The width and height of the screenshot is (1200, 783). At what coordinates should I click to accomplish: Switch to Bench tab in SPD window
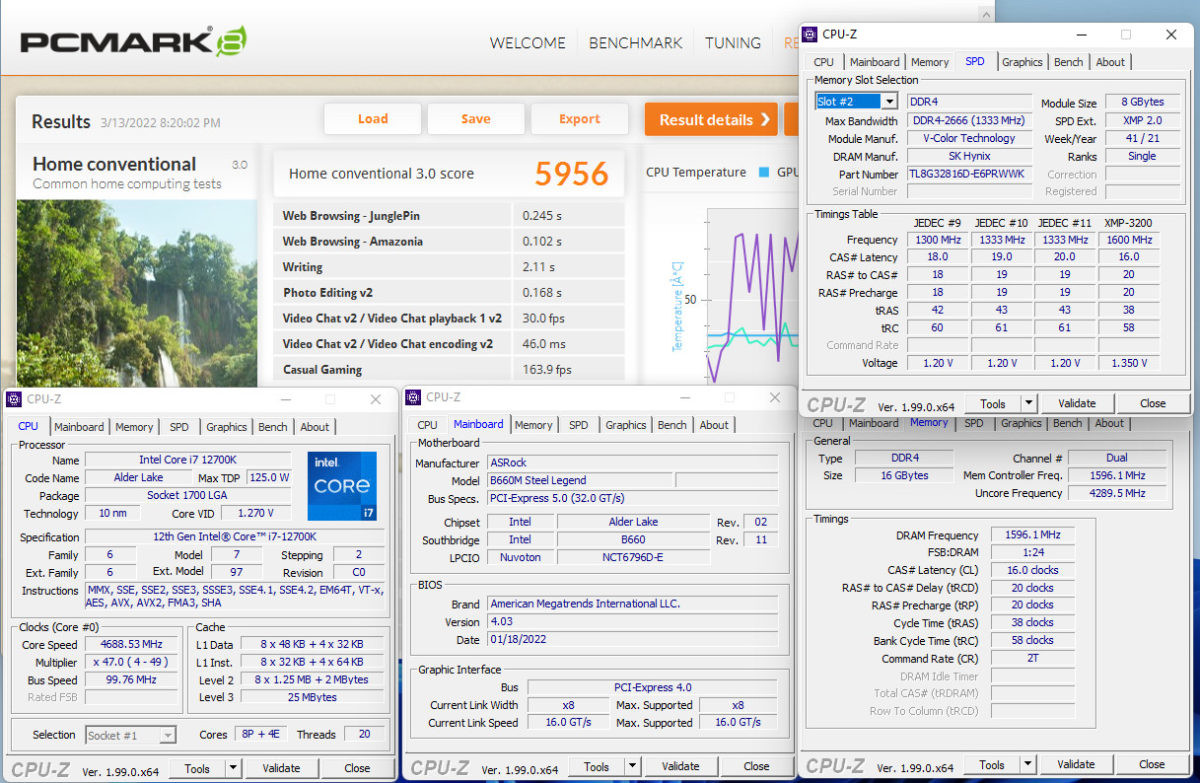[x=1068, y=62]
